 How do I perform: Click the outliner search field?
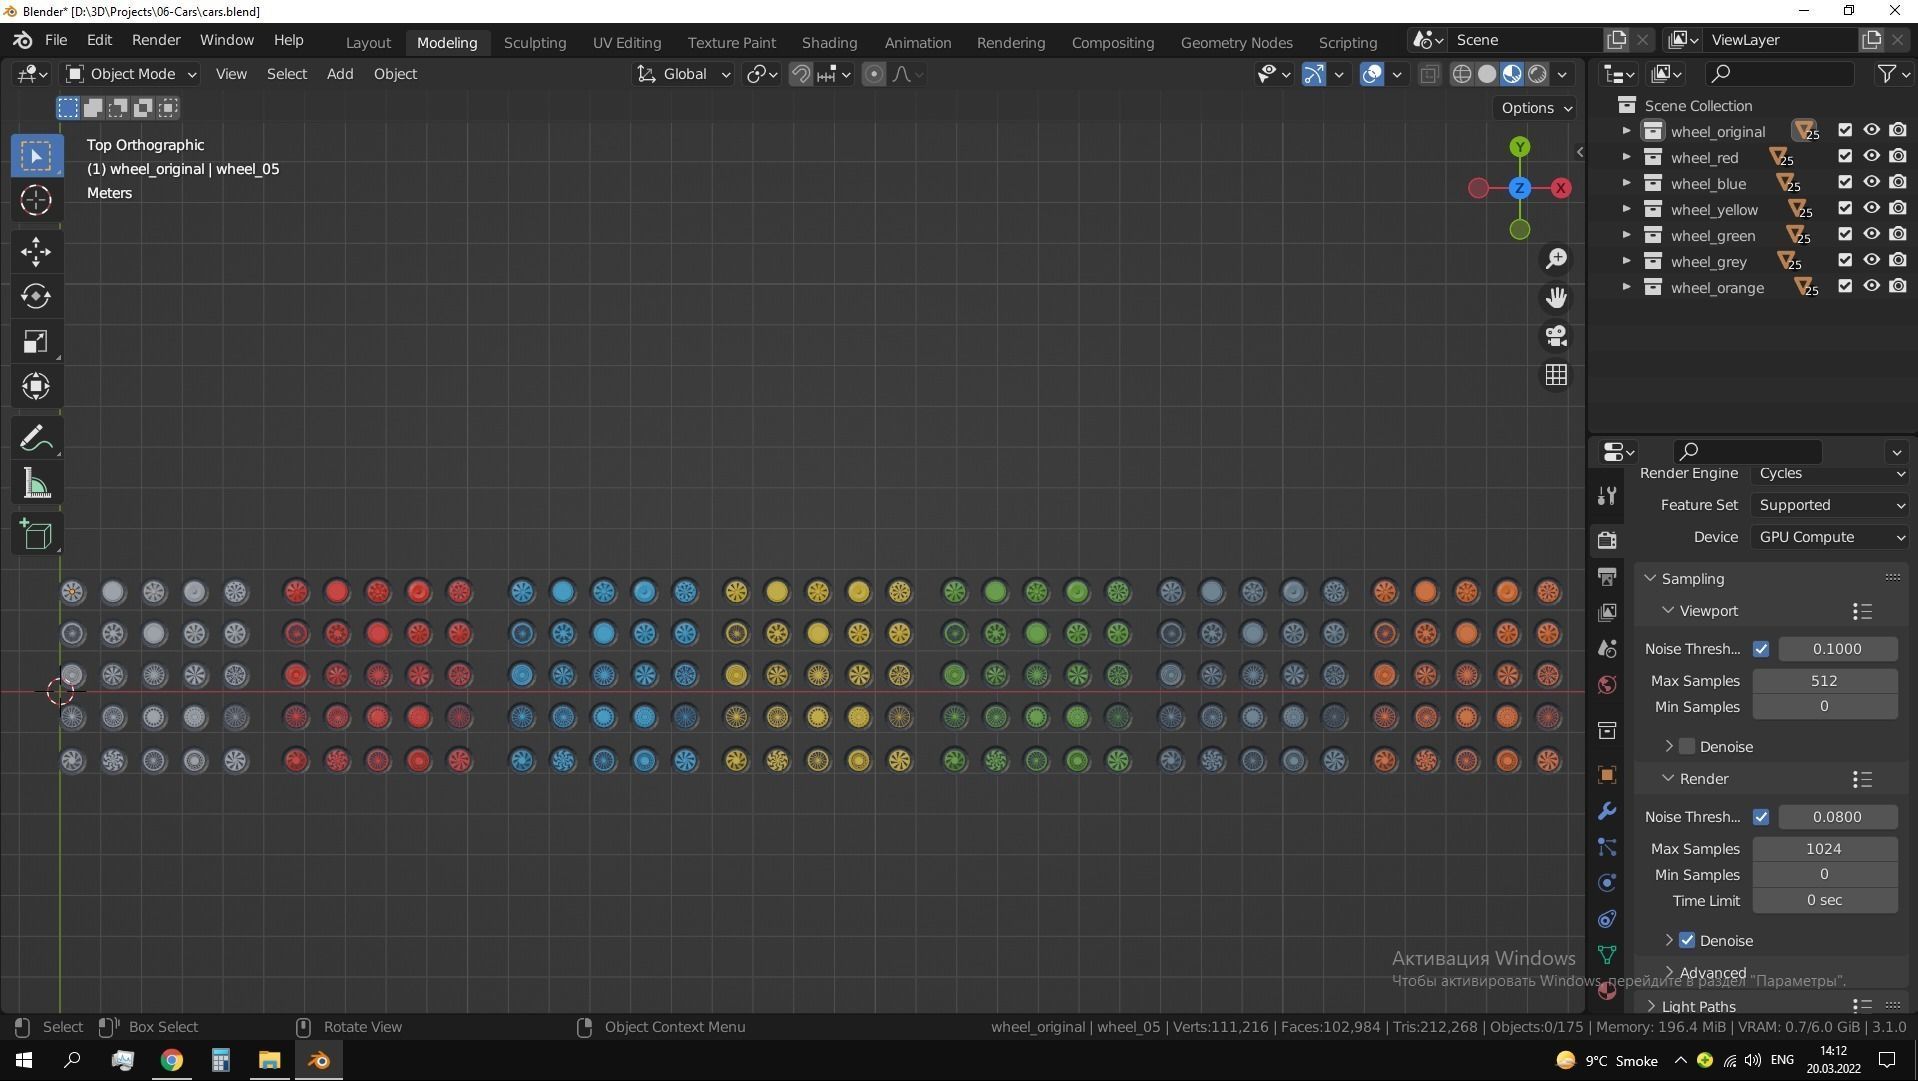tap(1779, 73)
